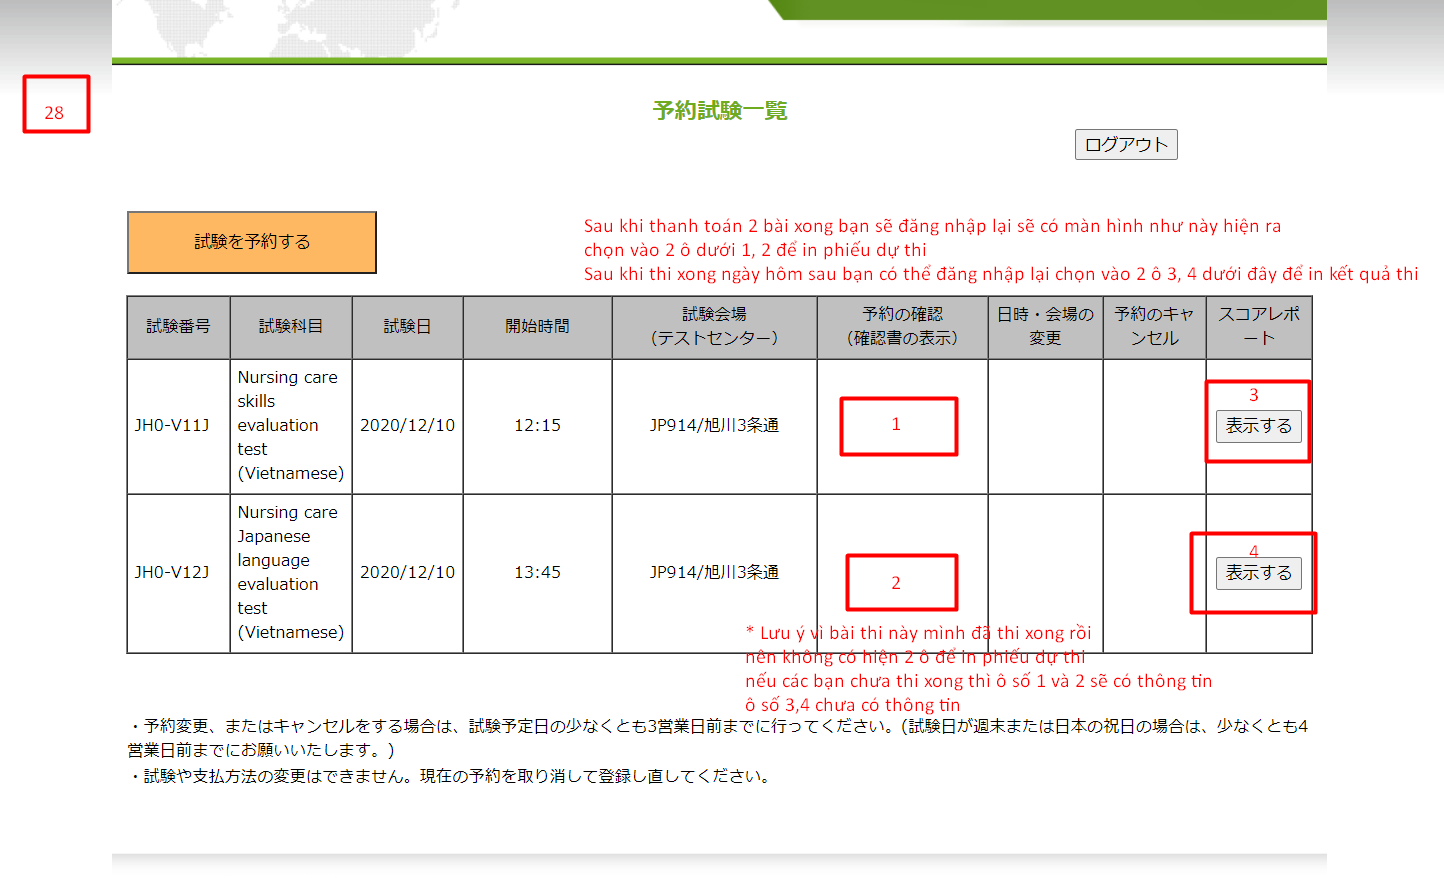The width and height of the screenshot is (1444, 878).
Task: Click the red box labeled 28
Action: (56, 104)
